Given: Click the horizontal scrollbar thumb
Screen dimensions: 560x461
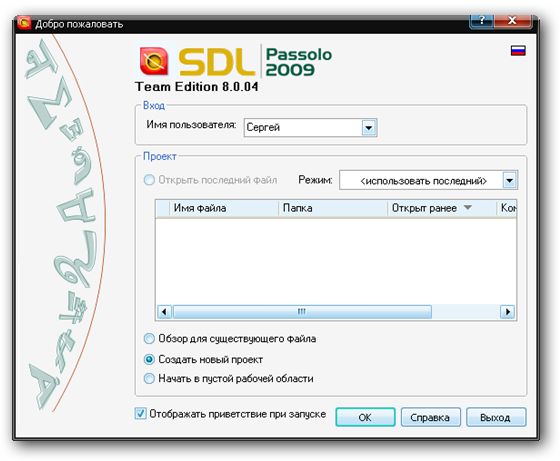Looking at the screenshot, I should [x=302, y=312].
